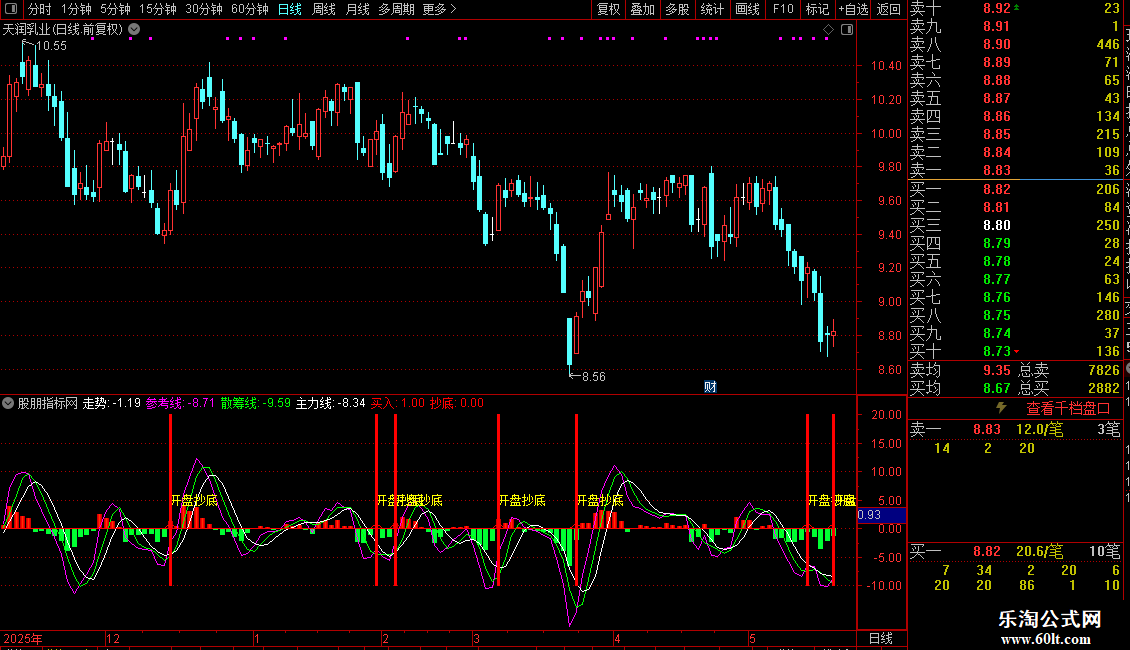Click the 10.55 high price label
This screenshot has width=1130, height=650.
coord(51,46)
